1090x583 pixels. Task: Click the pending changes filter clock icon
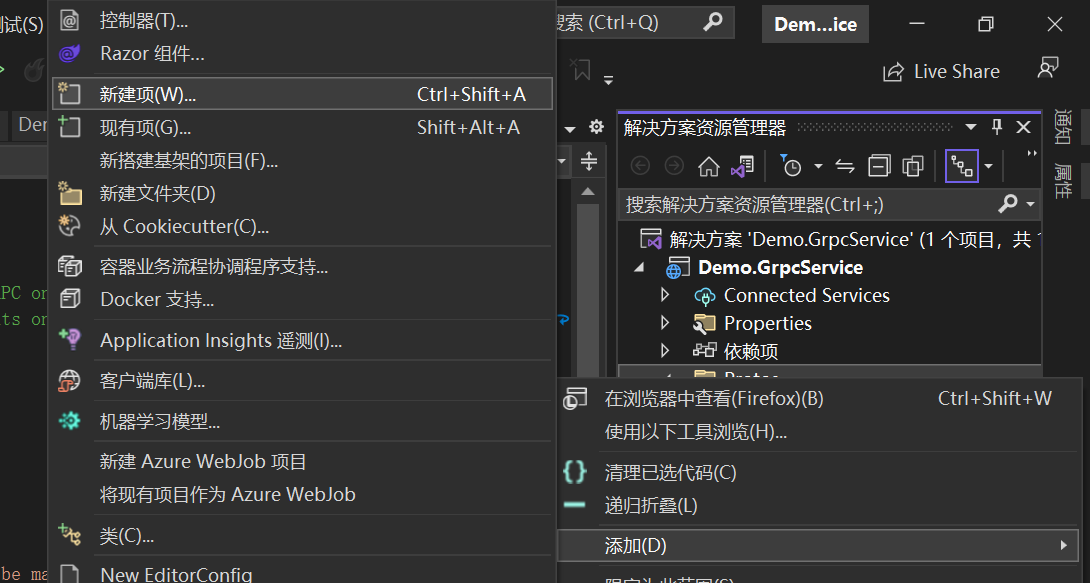click(790, 166)
